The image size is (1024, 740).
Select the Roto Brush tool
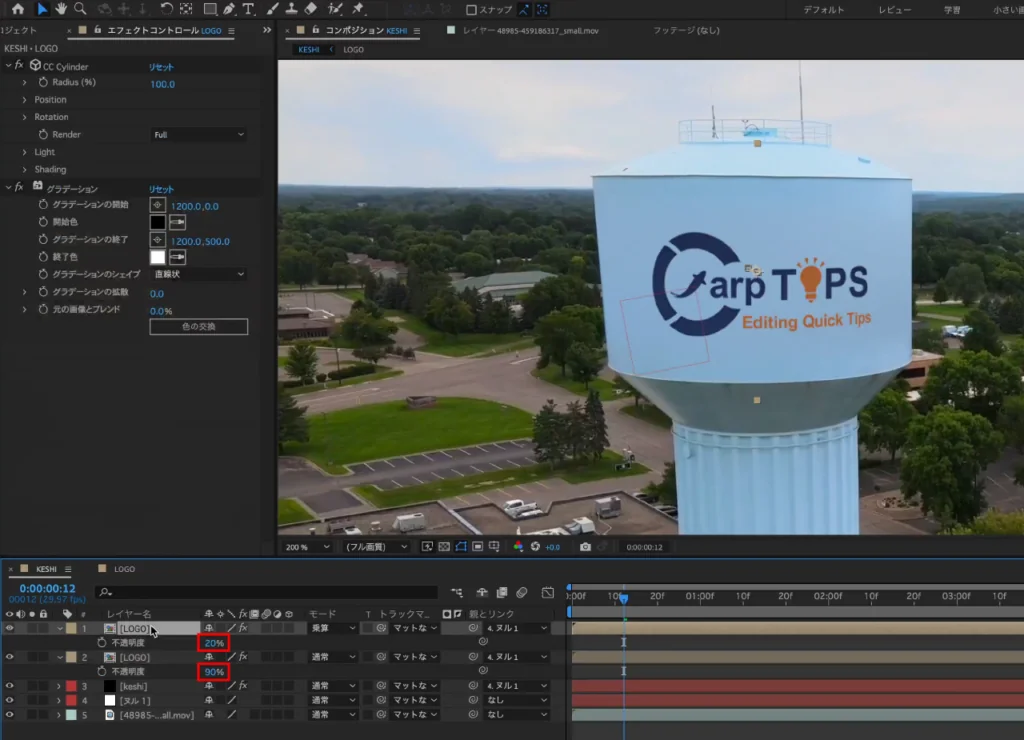(x=335, y=9)
